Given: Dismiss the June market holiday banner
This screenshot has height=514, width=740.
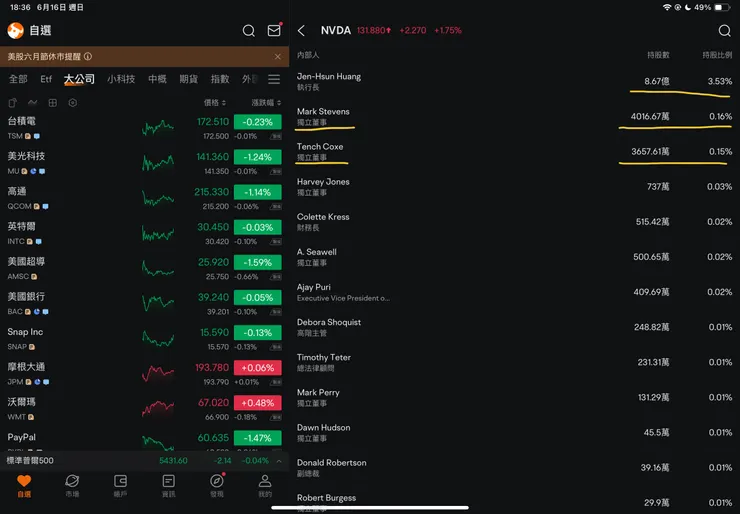Looking at the screenshot, I should point(278,57).
